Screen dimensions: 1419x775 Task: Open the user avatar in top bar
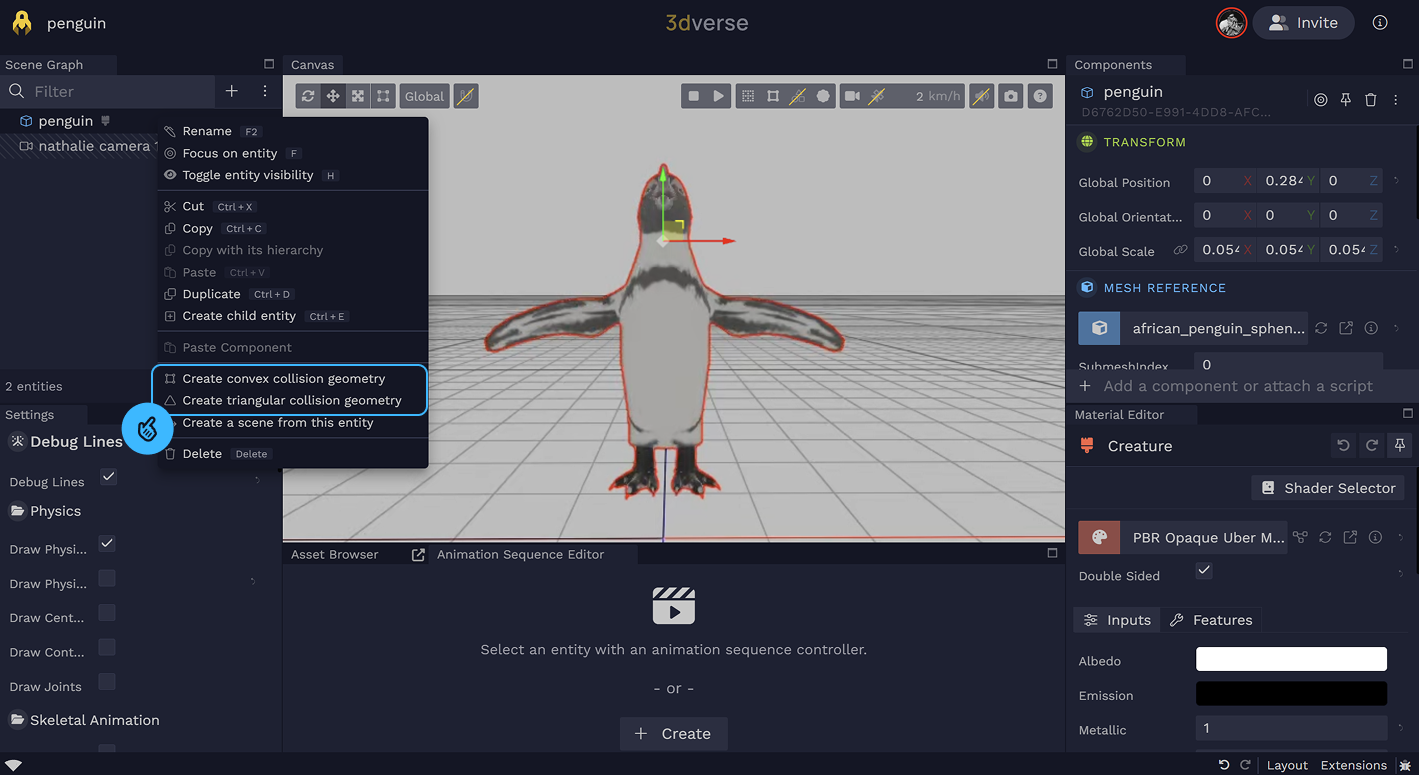point(1231,23)
